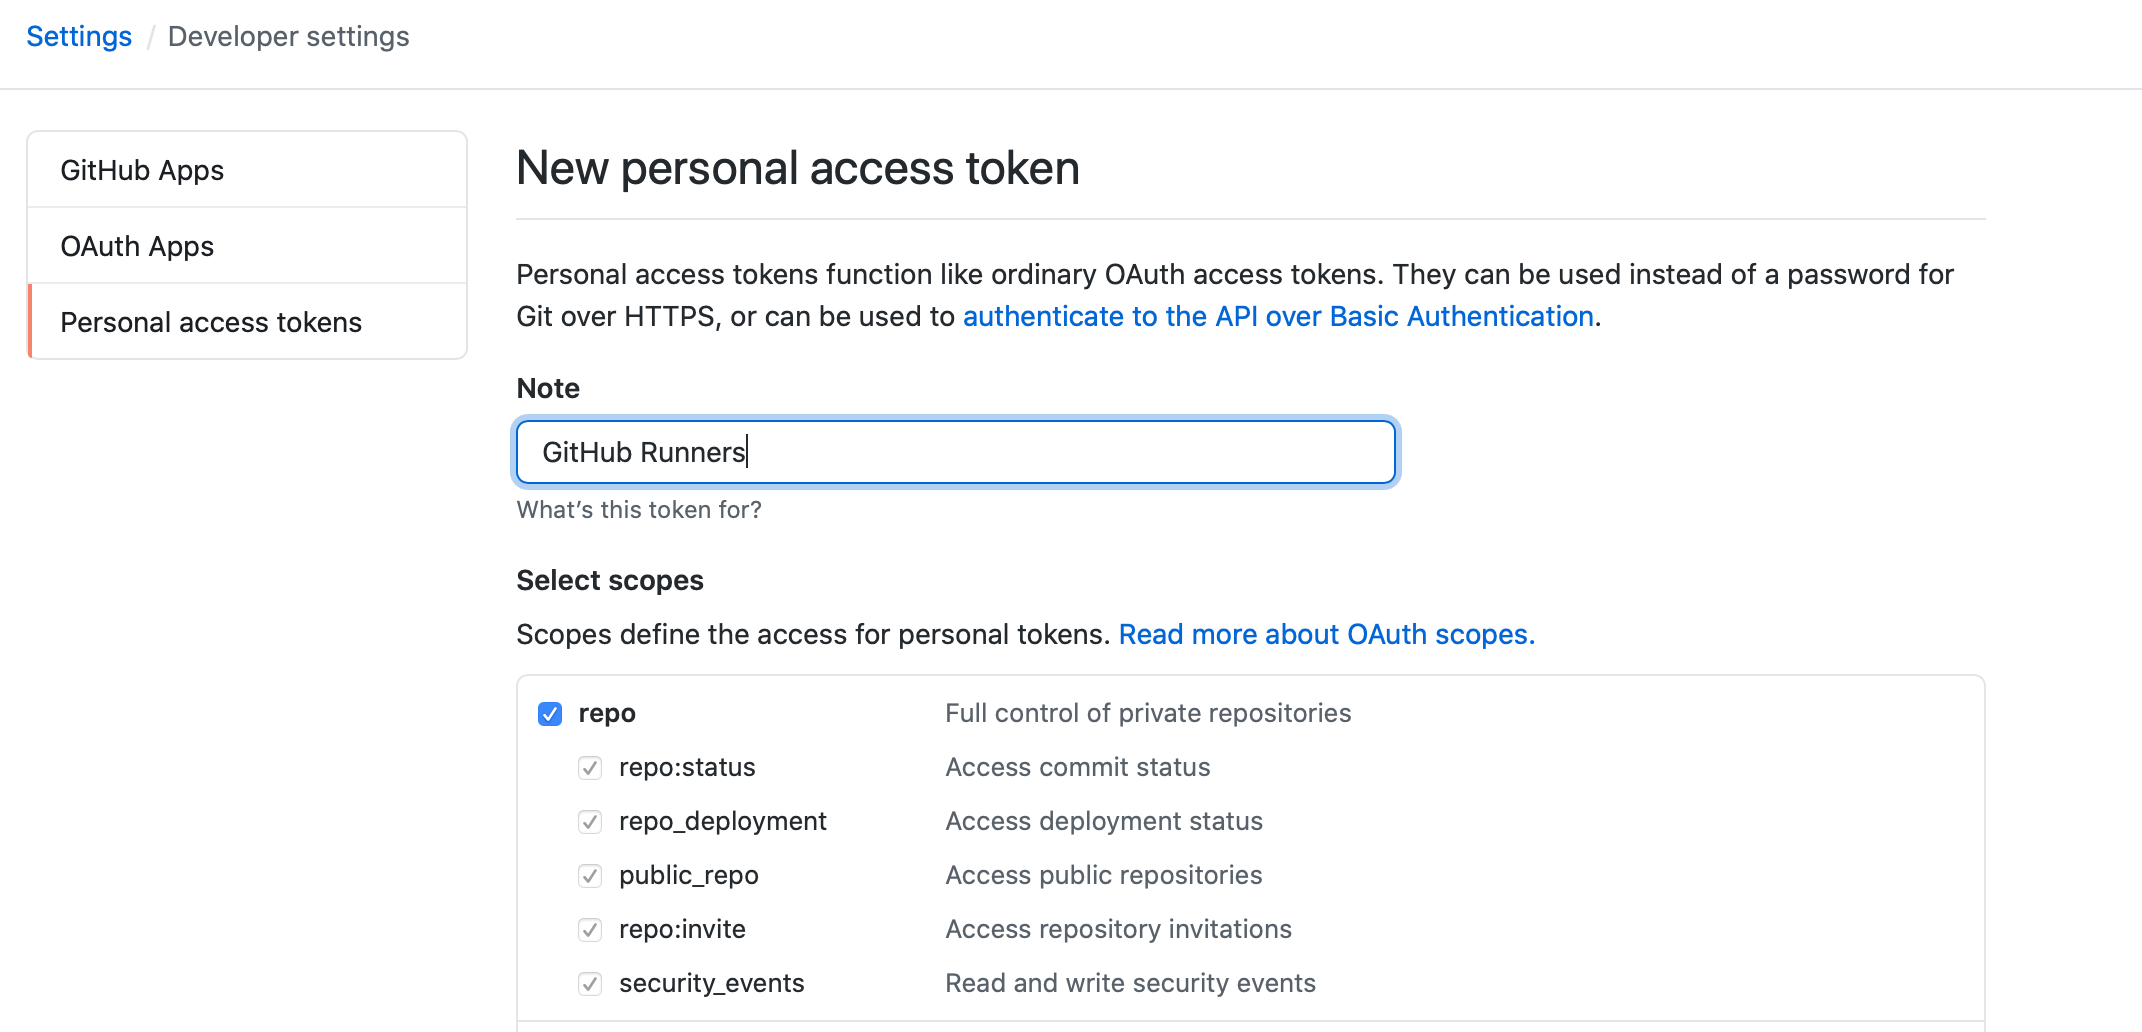This screenshot has height=1032, width=2142.
Task: Open authenticate to the API link
Action: click(x=1277, y=316)
